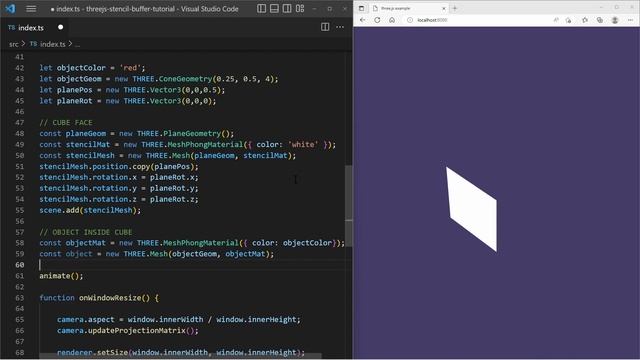Refresh the browser page
This screenshot has width=640, height=360.
[x=377, y=20]
